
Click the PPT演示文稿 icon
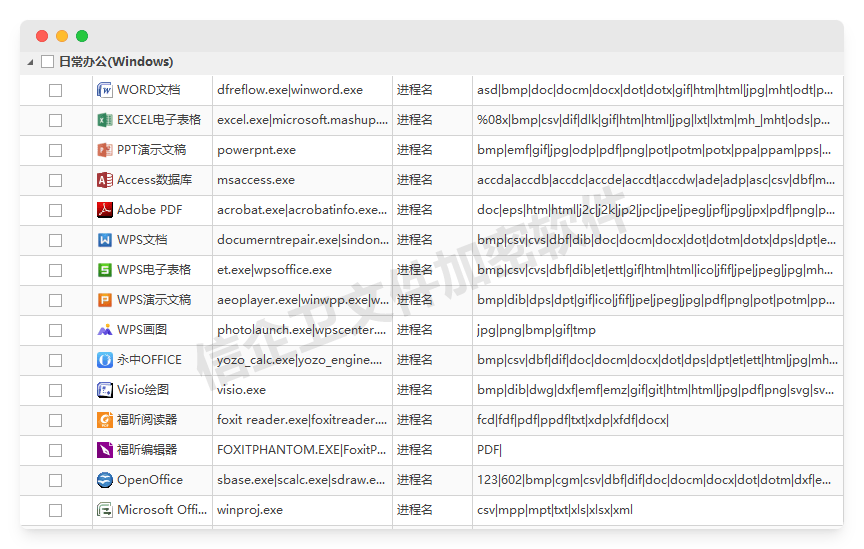(105, 150)
